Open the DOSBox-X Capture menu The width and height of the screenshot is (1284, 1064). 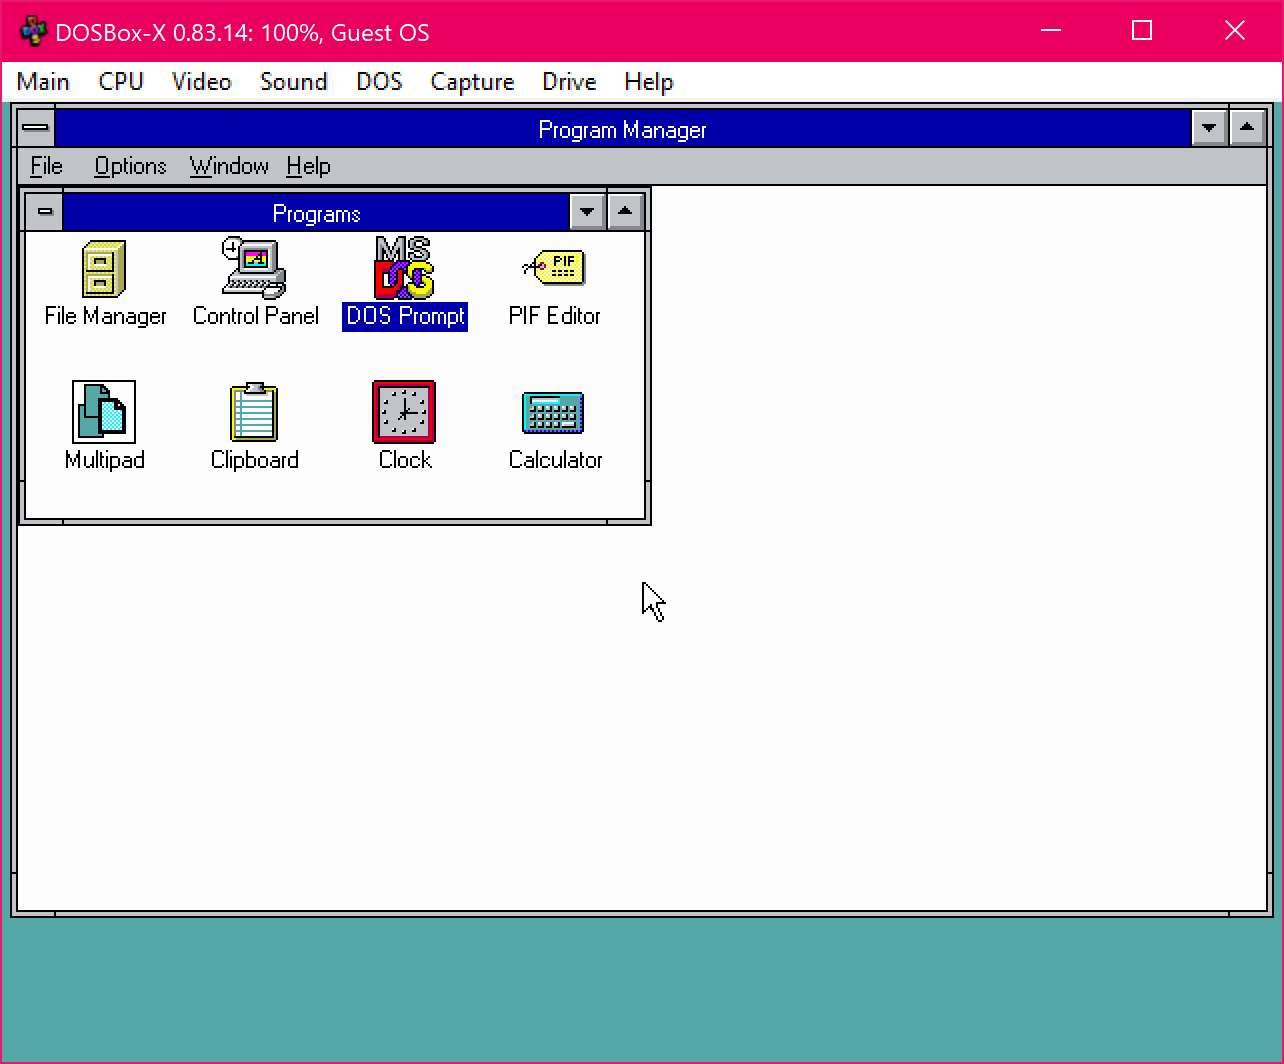472,82
